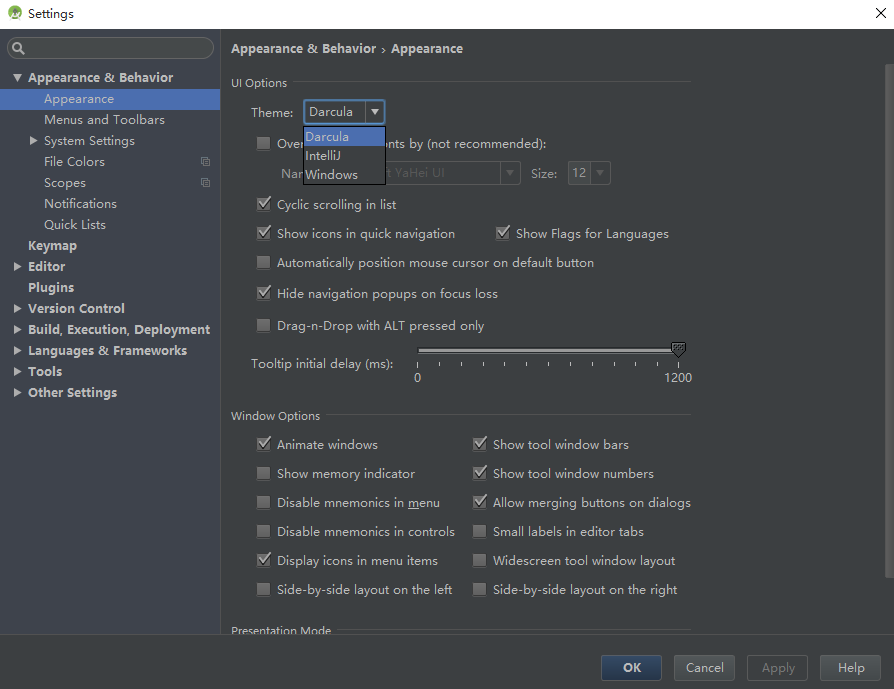Close the Settings dialog window

tap(880, 13)
